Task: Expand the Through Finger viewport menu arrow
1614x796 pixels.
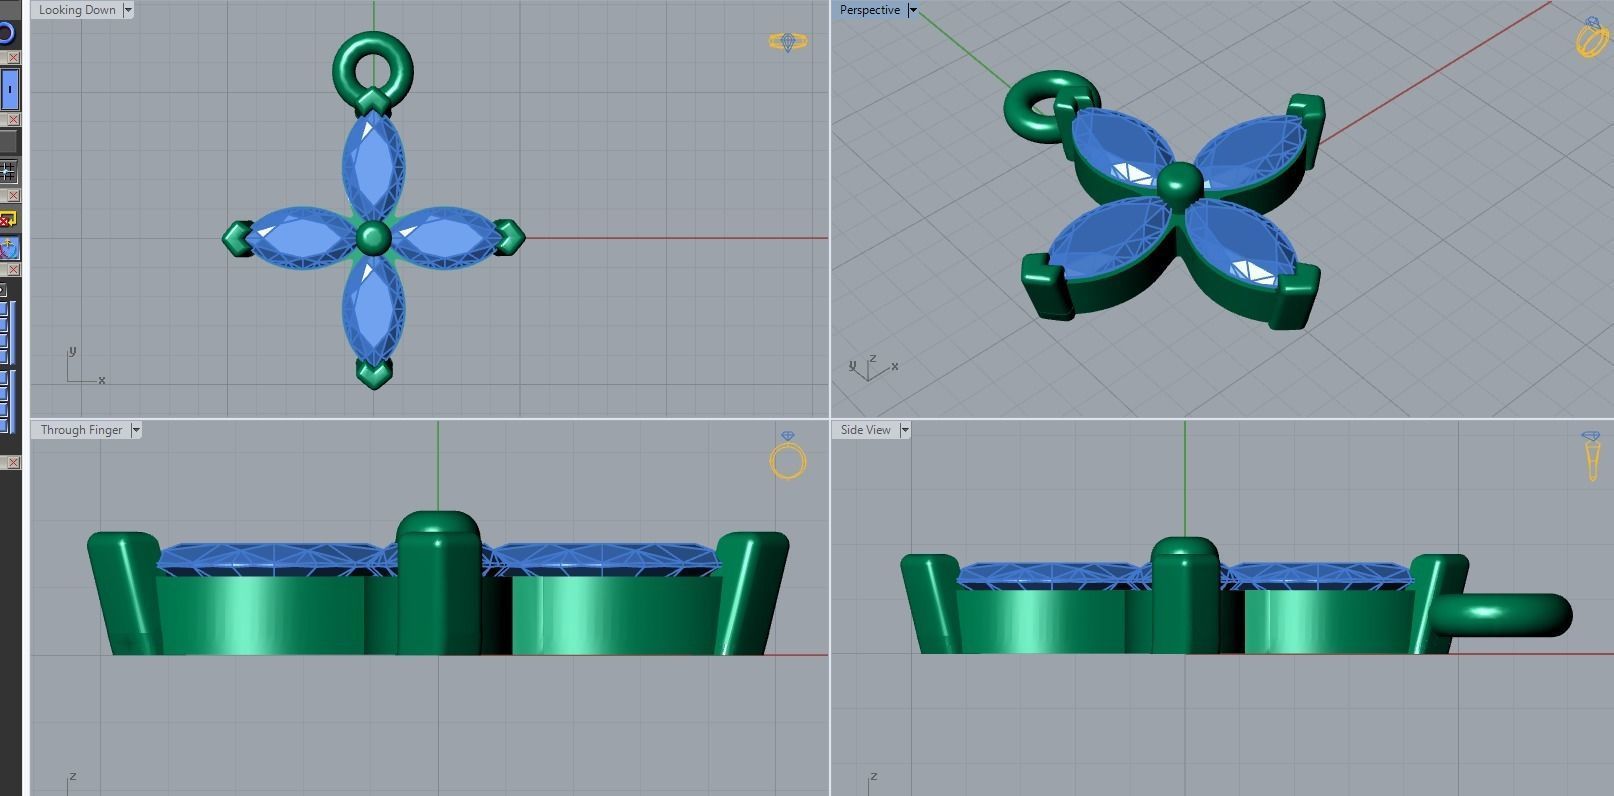Action: pos(136,430)
